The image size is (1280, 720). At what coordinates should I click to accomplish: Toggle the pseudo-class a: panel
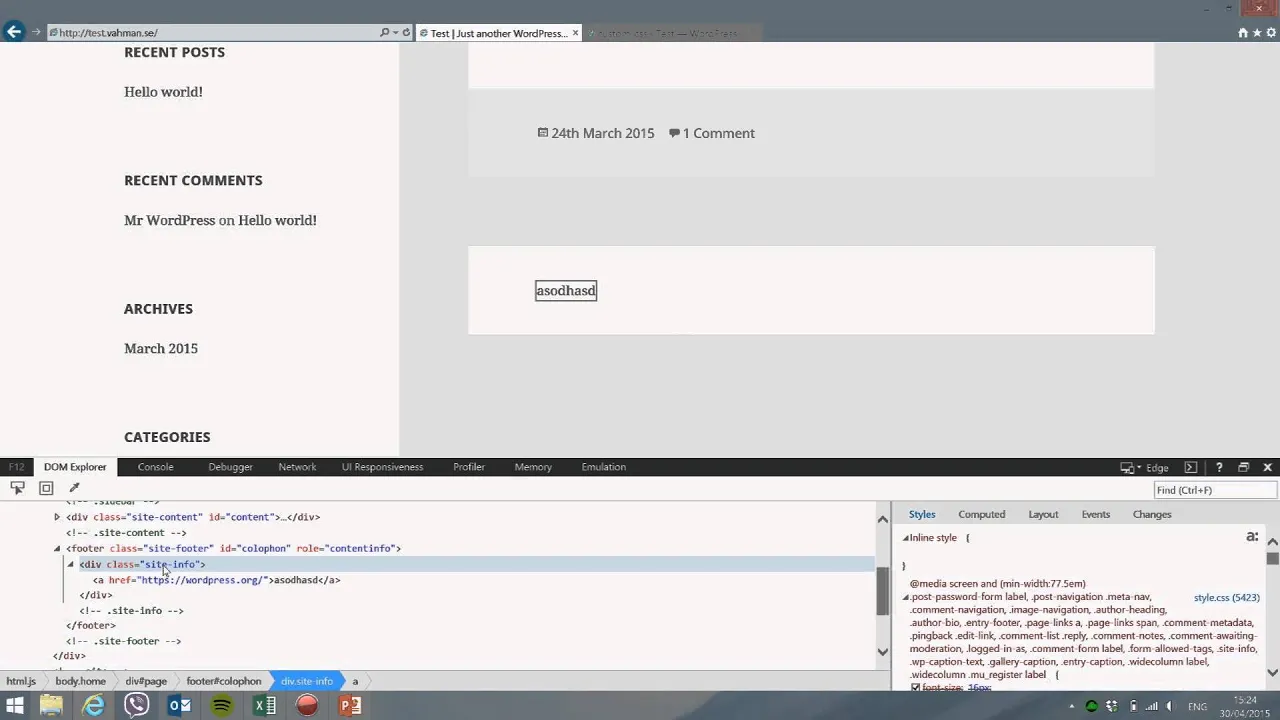pos(1251,537)
